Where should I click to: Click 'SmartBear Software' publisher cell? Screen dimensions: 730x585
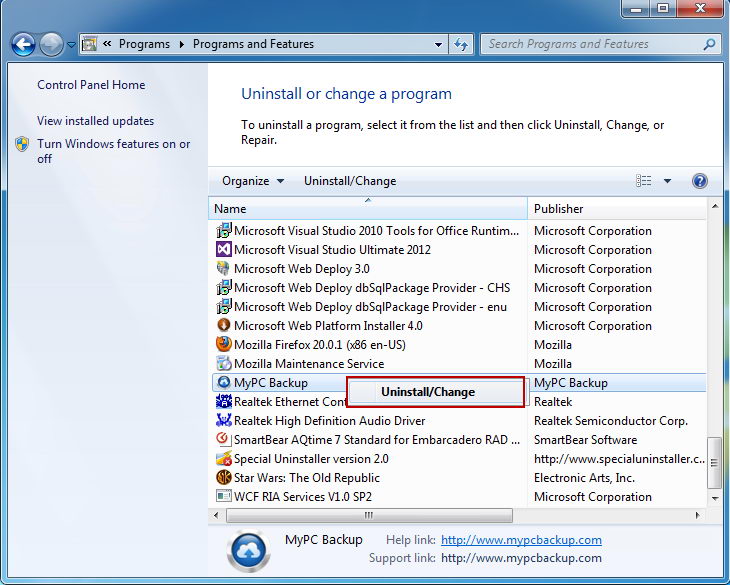pyautogui.click(x=585, y=440)
